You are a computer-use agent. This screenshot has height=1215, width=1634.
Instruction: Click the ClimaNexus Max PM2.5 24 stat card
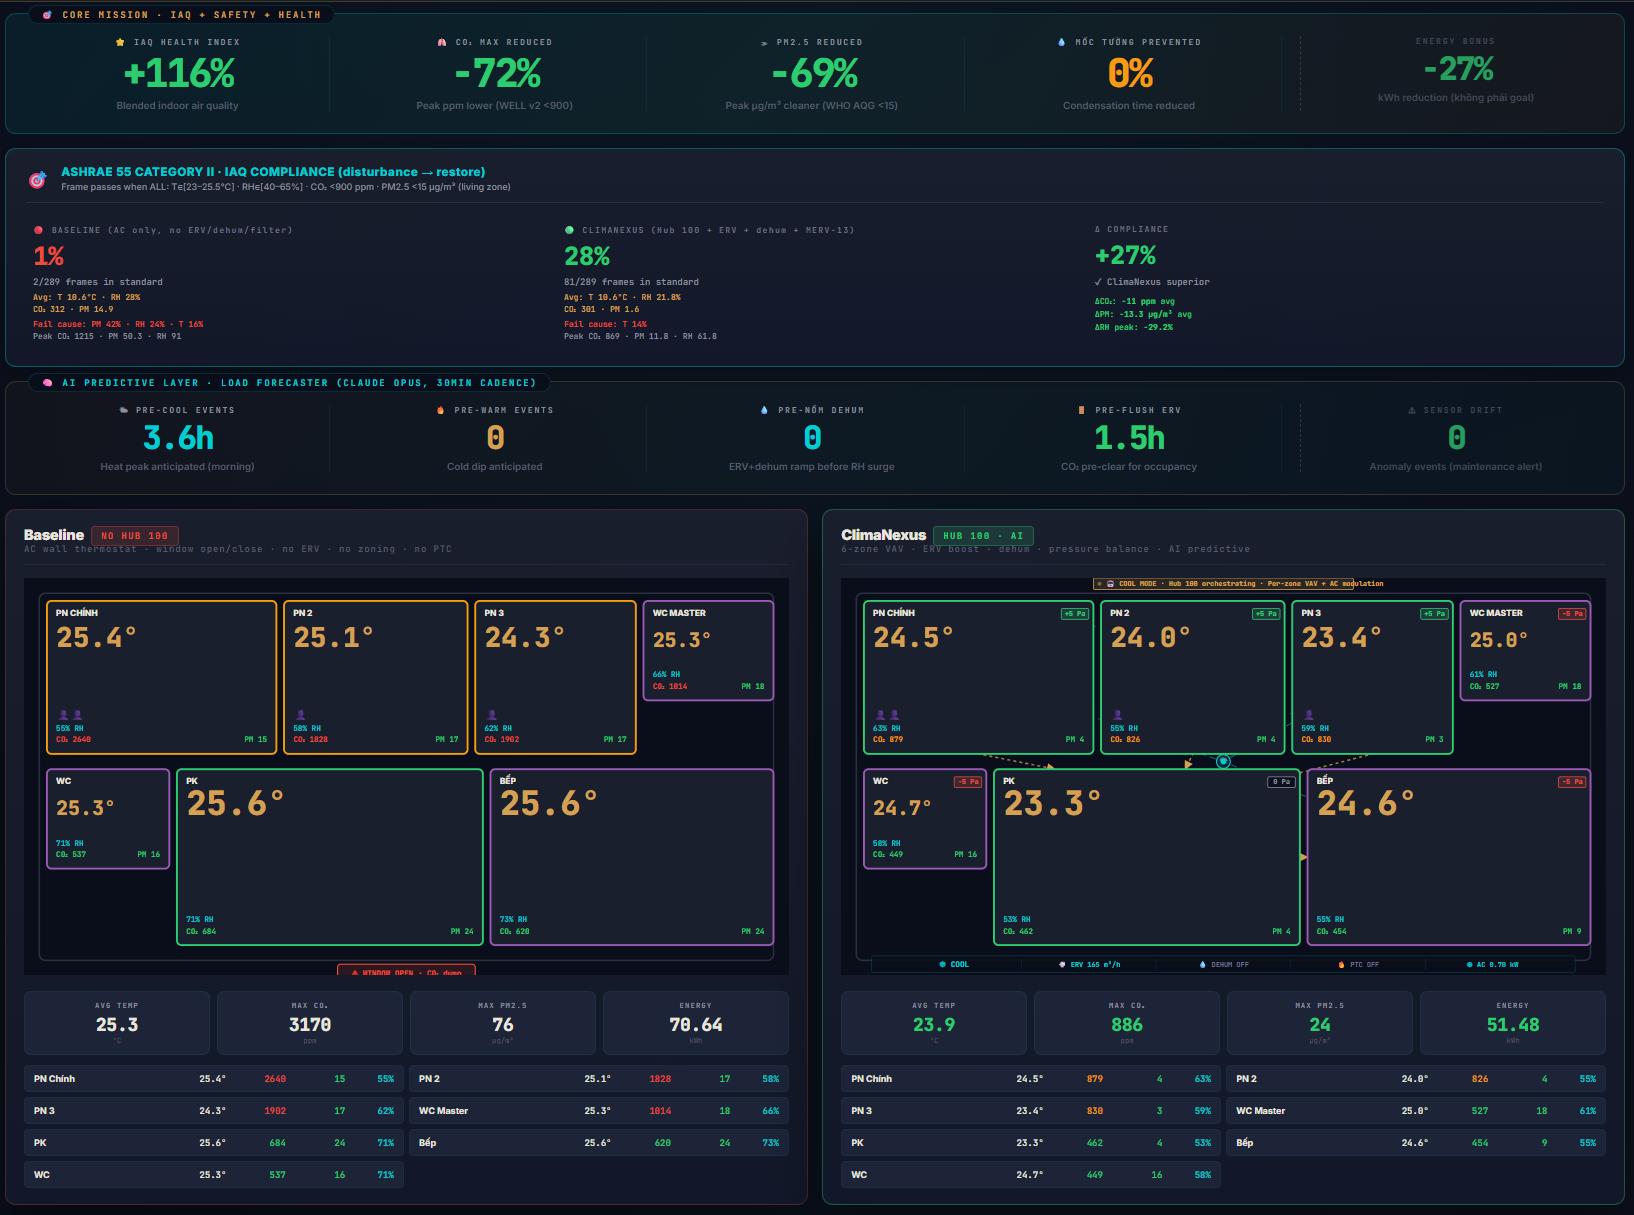coord(1320,1023)
